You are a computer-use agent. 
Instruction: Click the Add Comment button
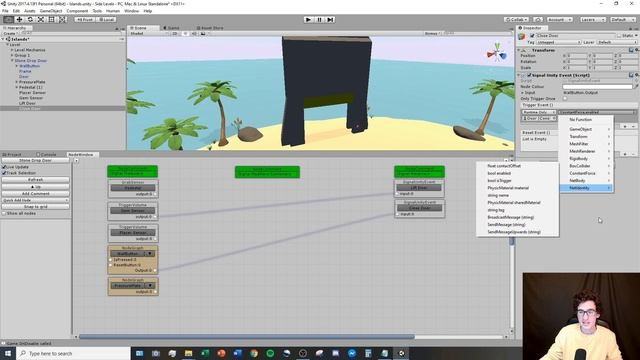(36, 193)
